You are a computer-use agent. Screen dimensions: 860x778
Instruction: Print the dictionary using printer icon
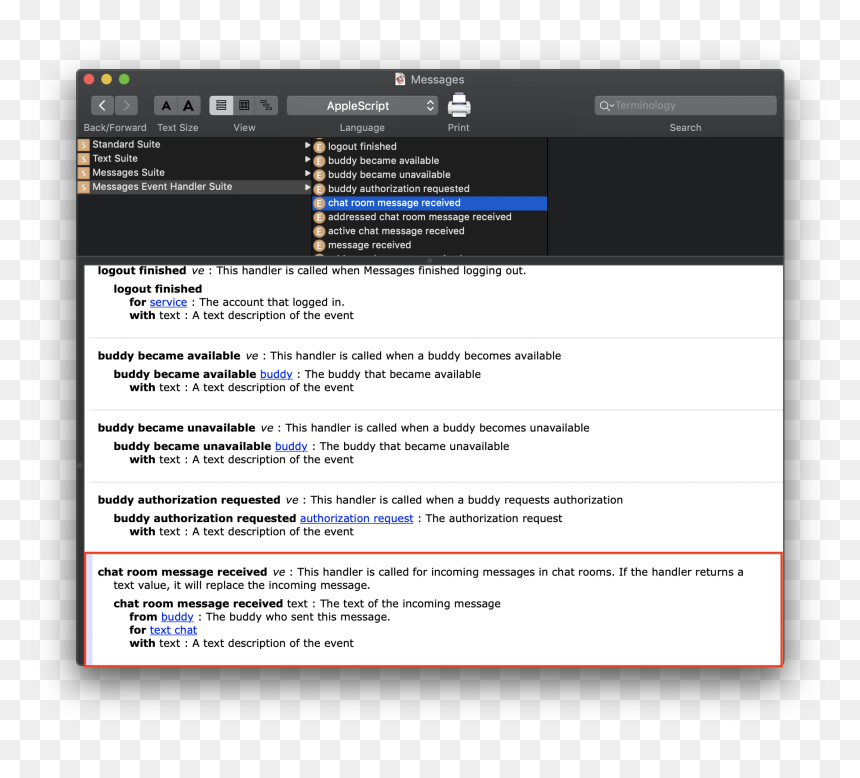459,105
